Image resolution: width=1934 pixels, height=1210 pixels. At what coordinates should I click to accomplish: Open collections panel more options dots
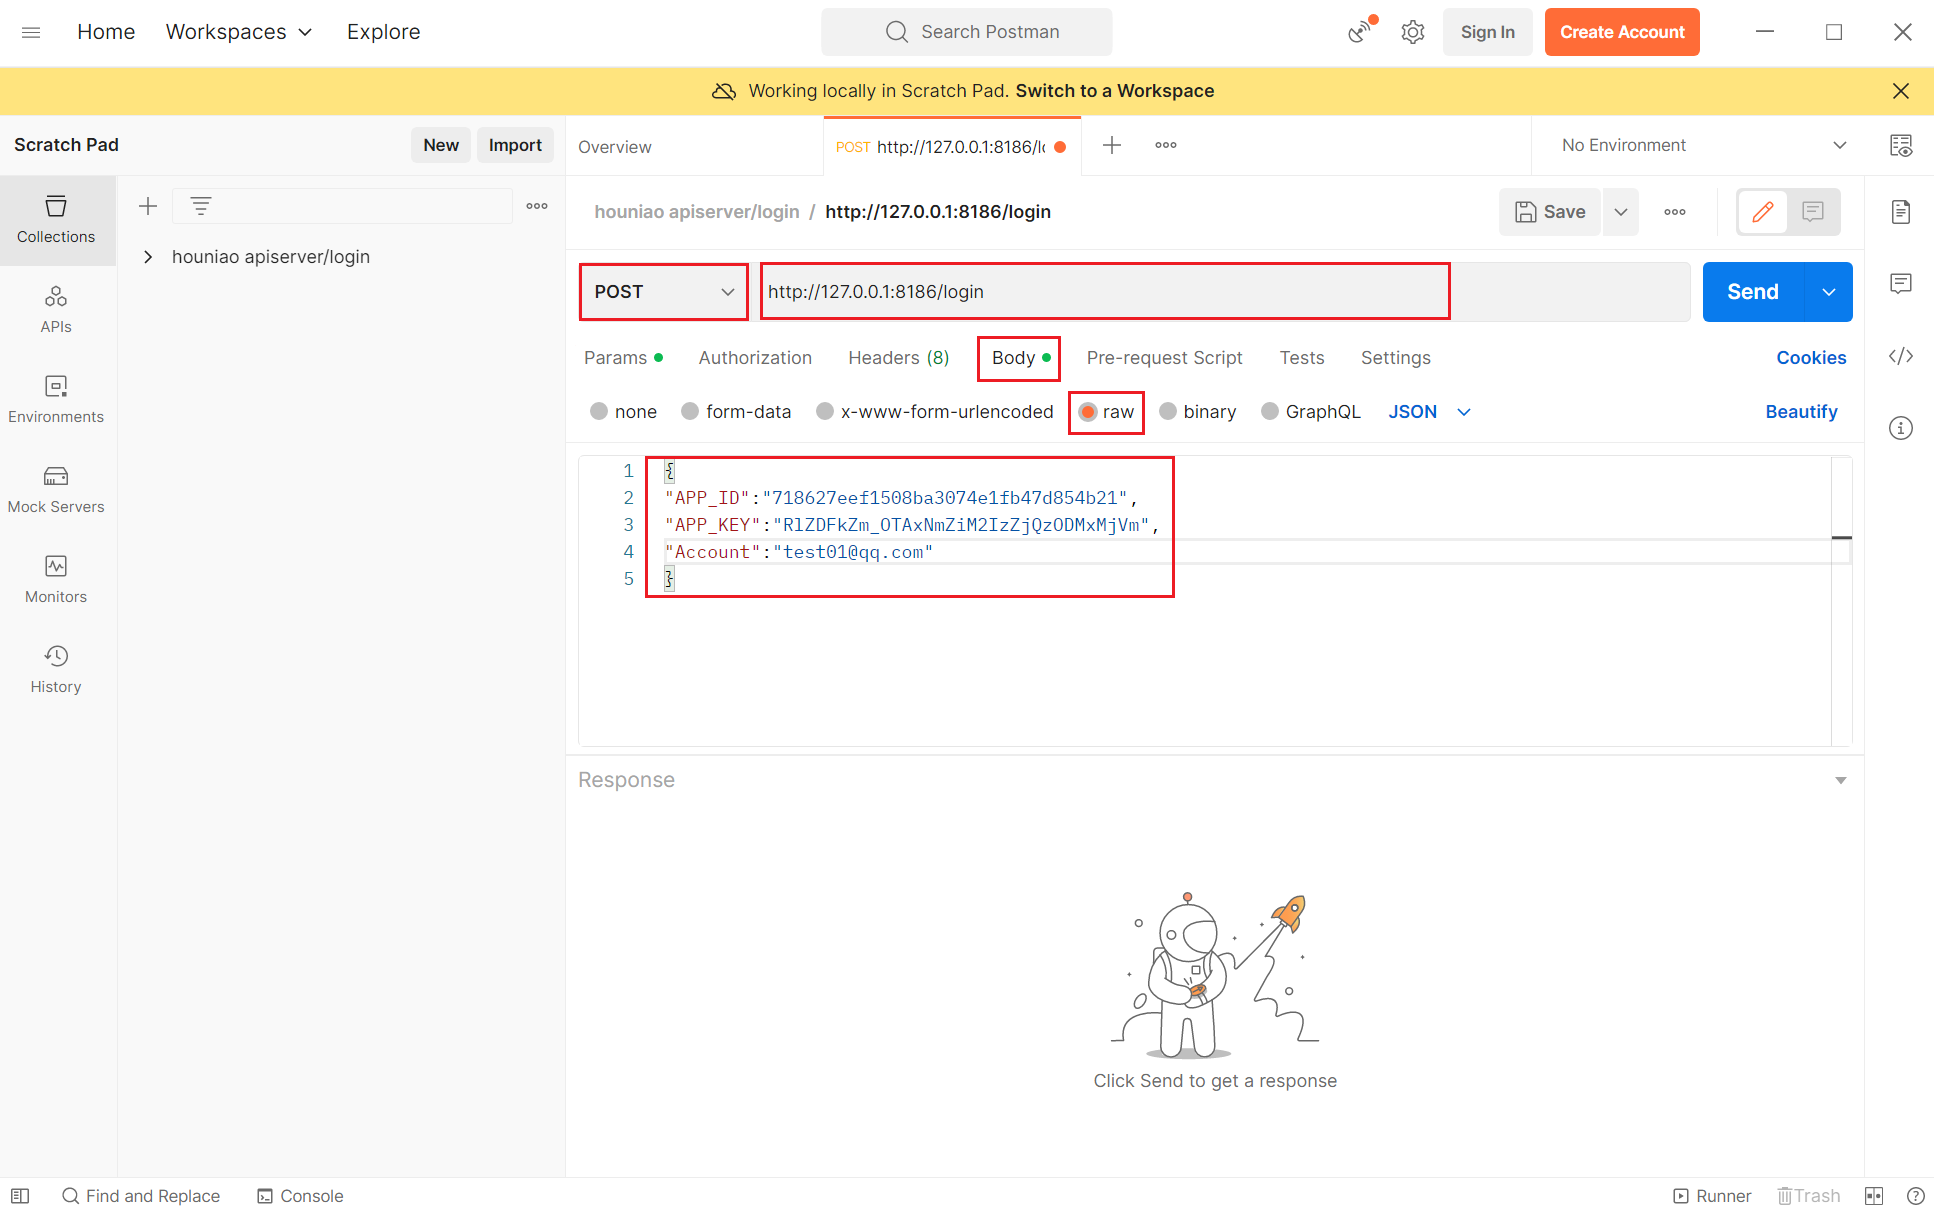(537, 206)
